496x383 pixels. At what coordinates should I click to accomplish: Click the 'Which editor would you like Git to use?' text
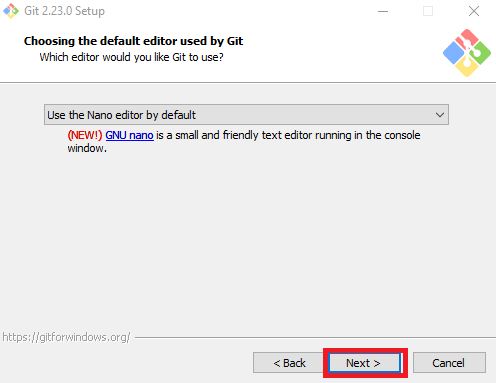coord(131,57)
